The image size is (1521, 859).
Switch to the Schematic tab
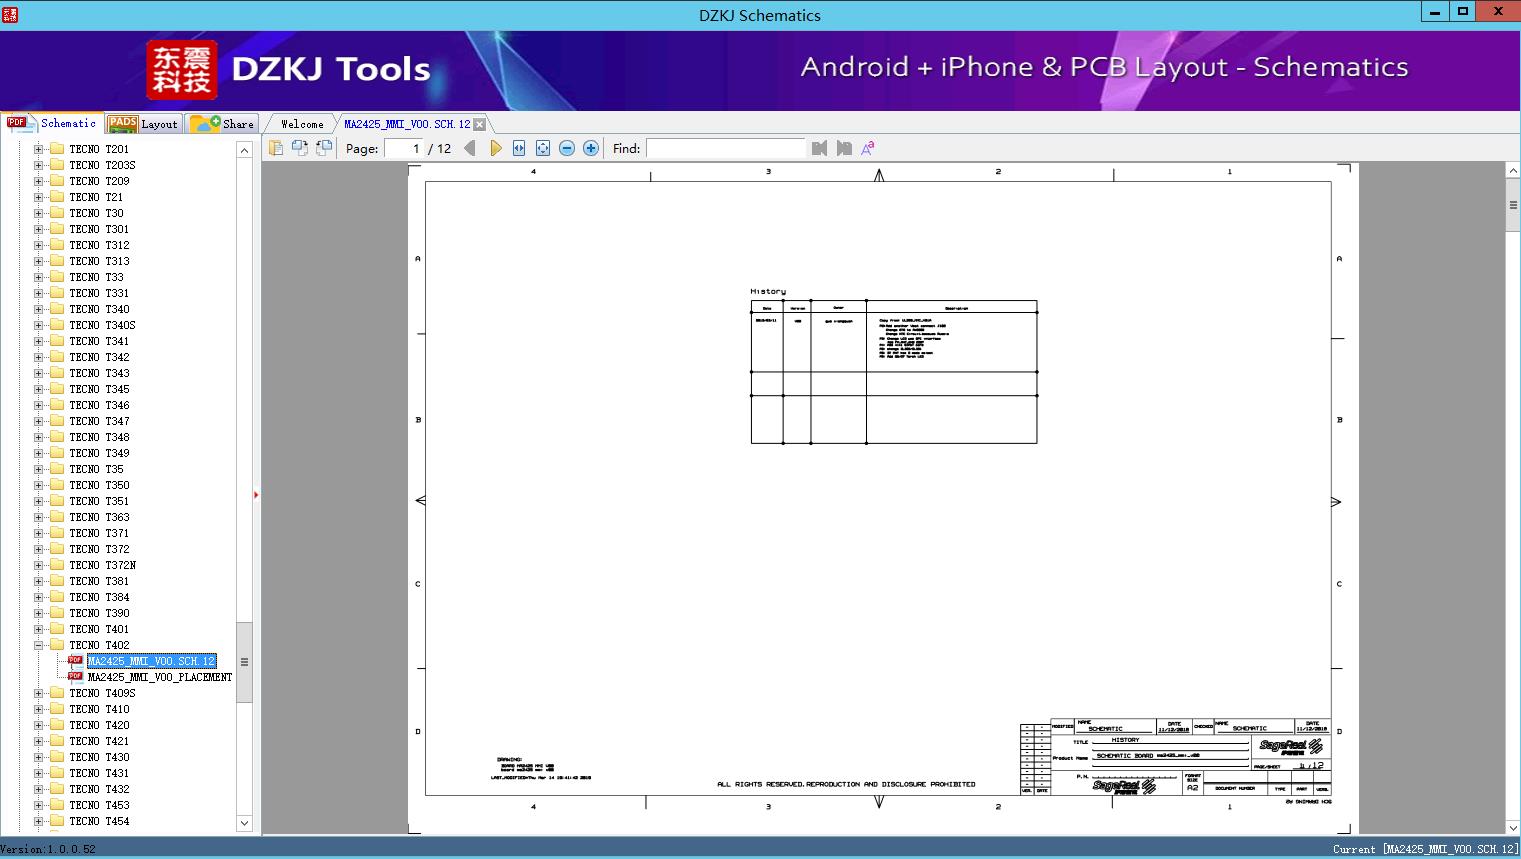(52, 123)
